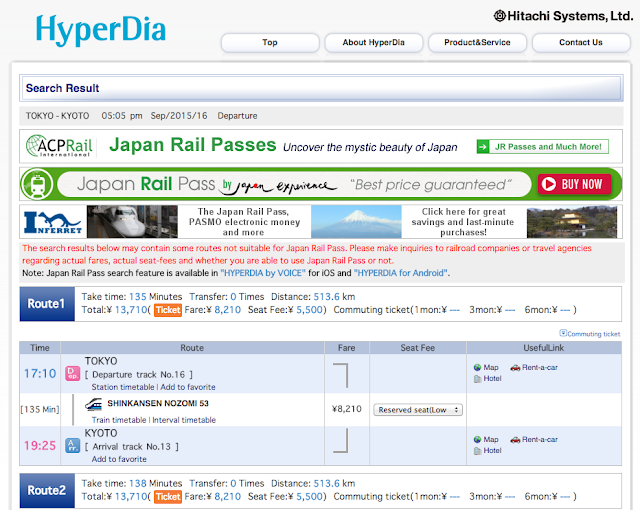The width and height of the screenshot is (640, 510).
Task: Click the globe Map icon in KYOTO row
Action: click(x=478, y=440)
